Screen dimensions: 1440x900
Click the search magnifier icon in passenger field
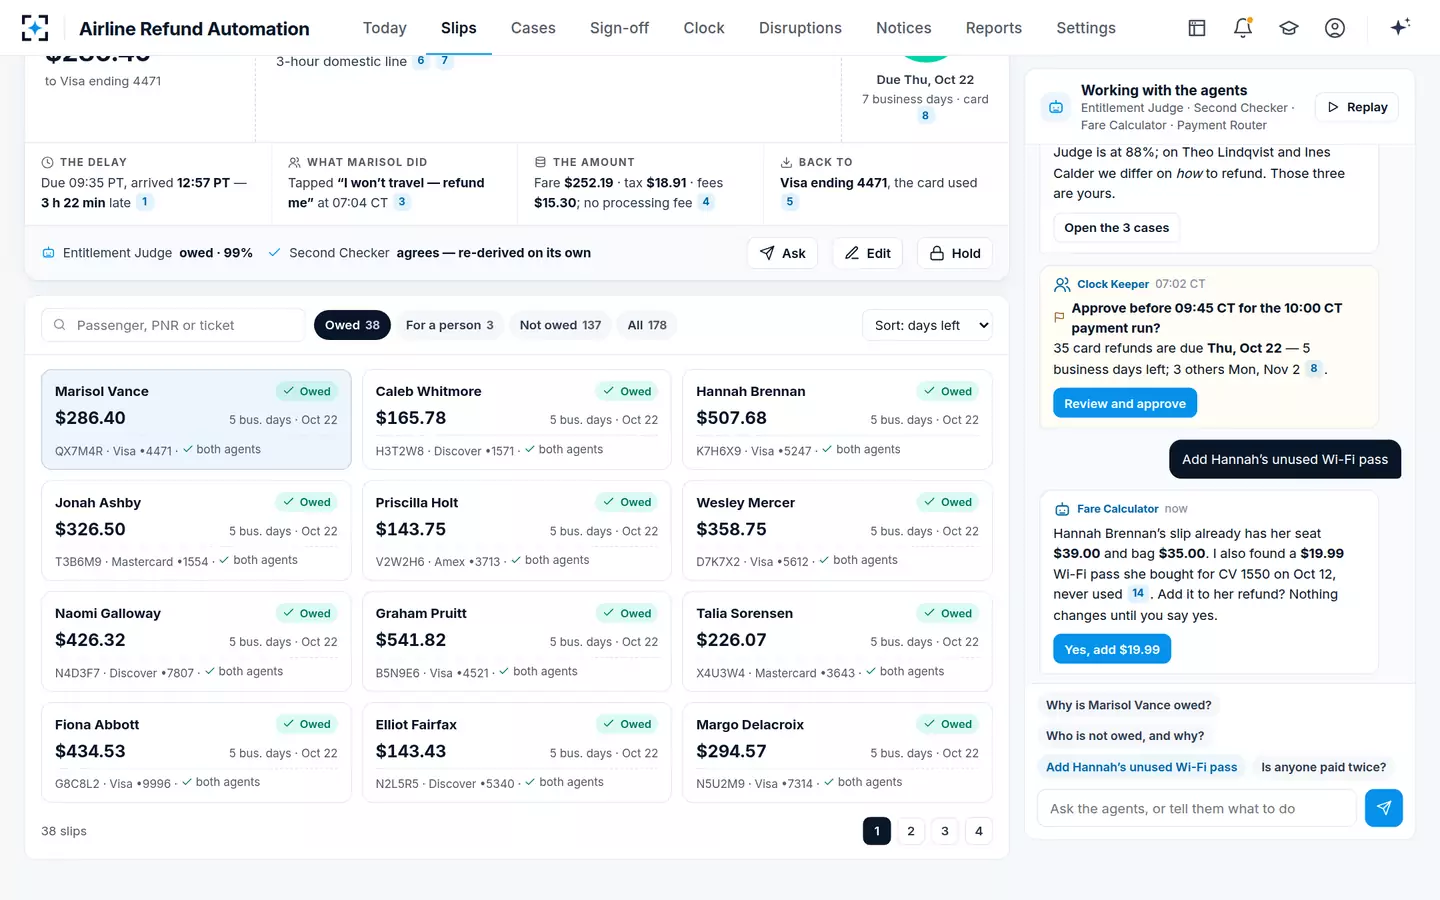[x=60, y=325]
